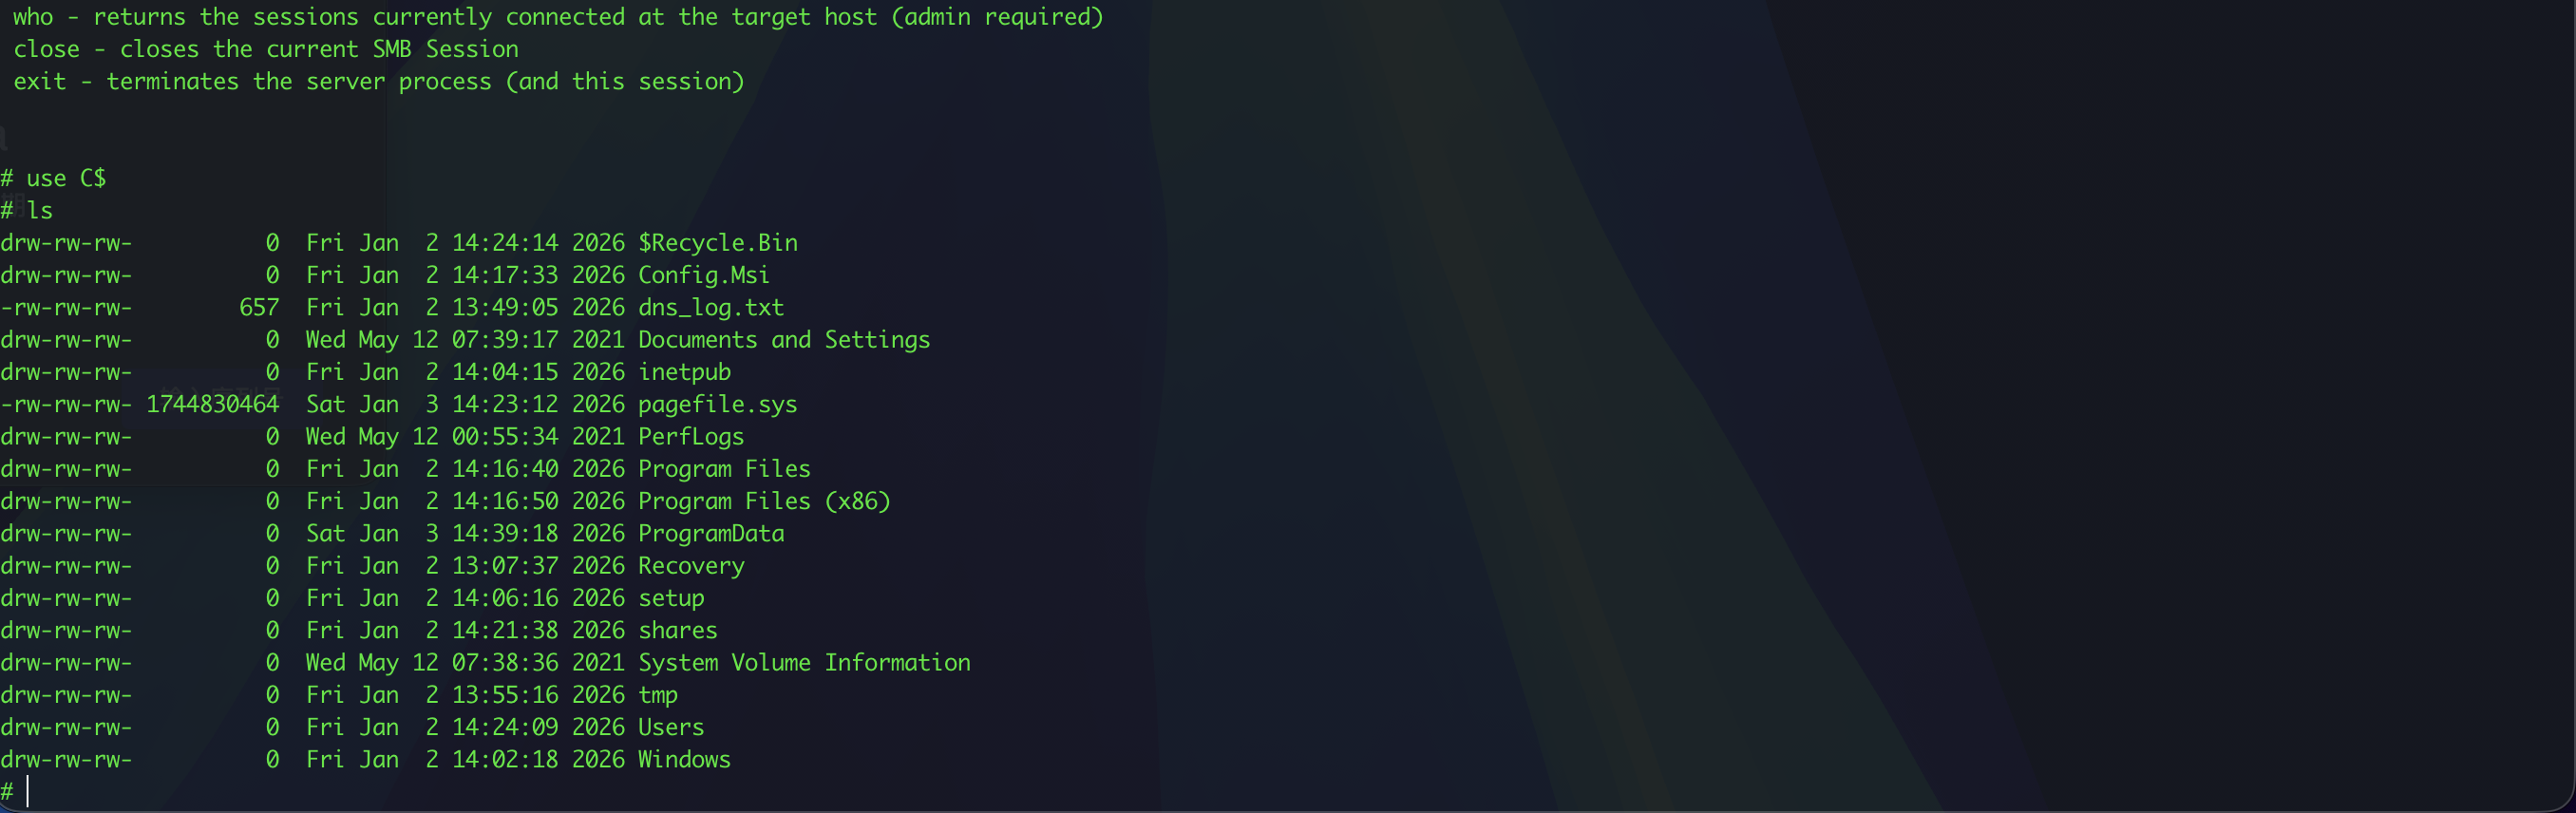Click the Config.Msi directory entry
This screenshot has width=2576, height=813.
703,275
